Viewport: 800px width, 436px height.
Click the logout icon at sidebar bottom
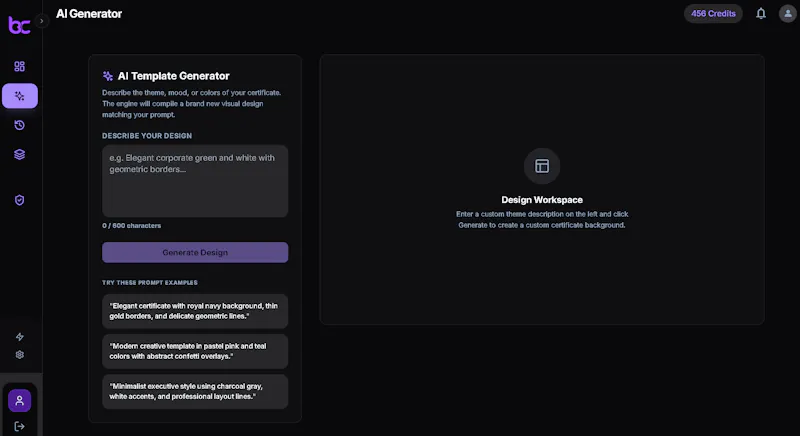[19, 426]
